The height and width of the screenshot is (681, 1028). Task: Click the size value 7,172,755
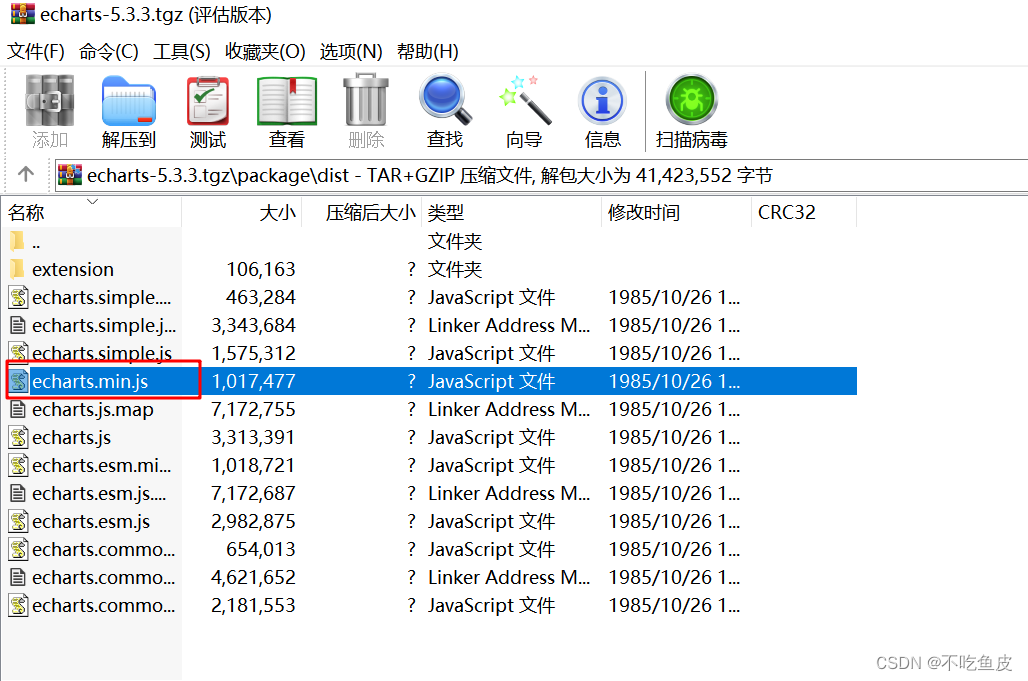pyautogui.click(x=253, y=410)
